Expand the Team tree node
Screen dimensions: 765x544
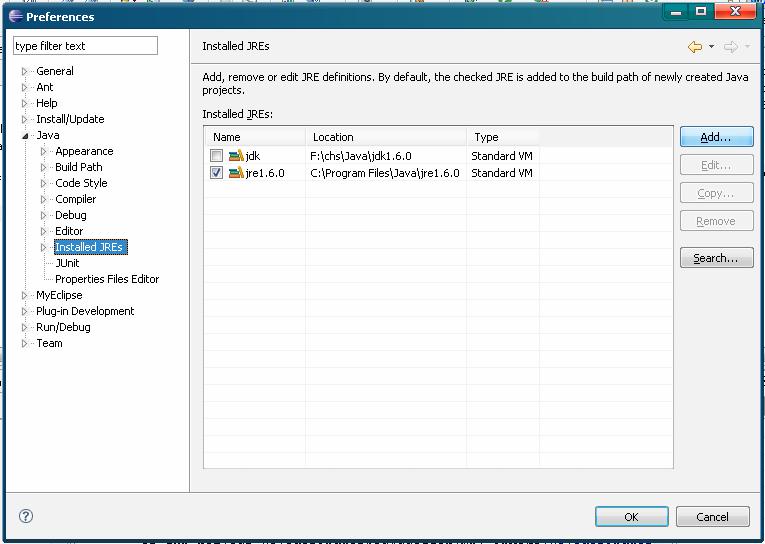click(x=24, y=343)
